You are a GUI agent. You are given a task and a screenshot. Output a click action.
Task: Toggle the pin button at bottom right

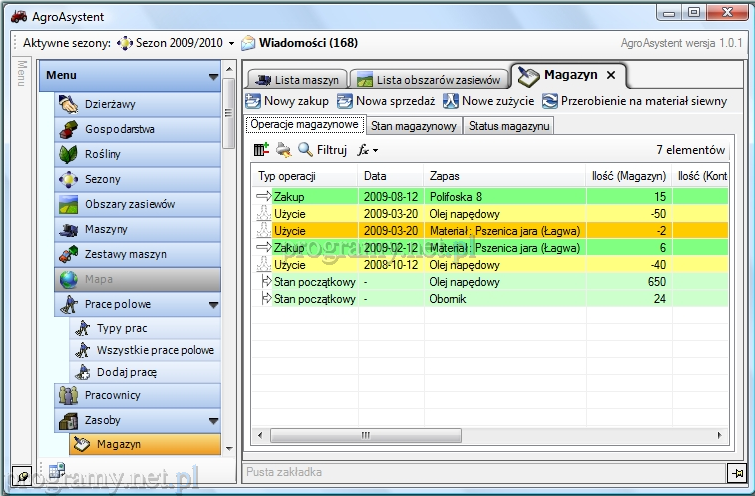(x=734, y=472)
